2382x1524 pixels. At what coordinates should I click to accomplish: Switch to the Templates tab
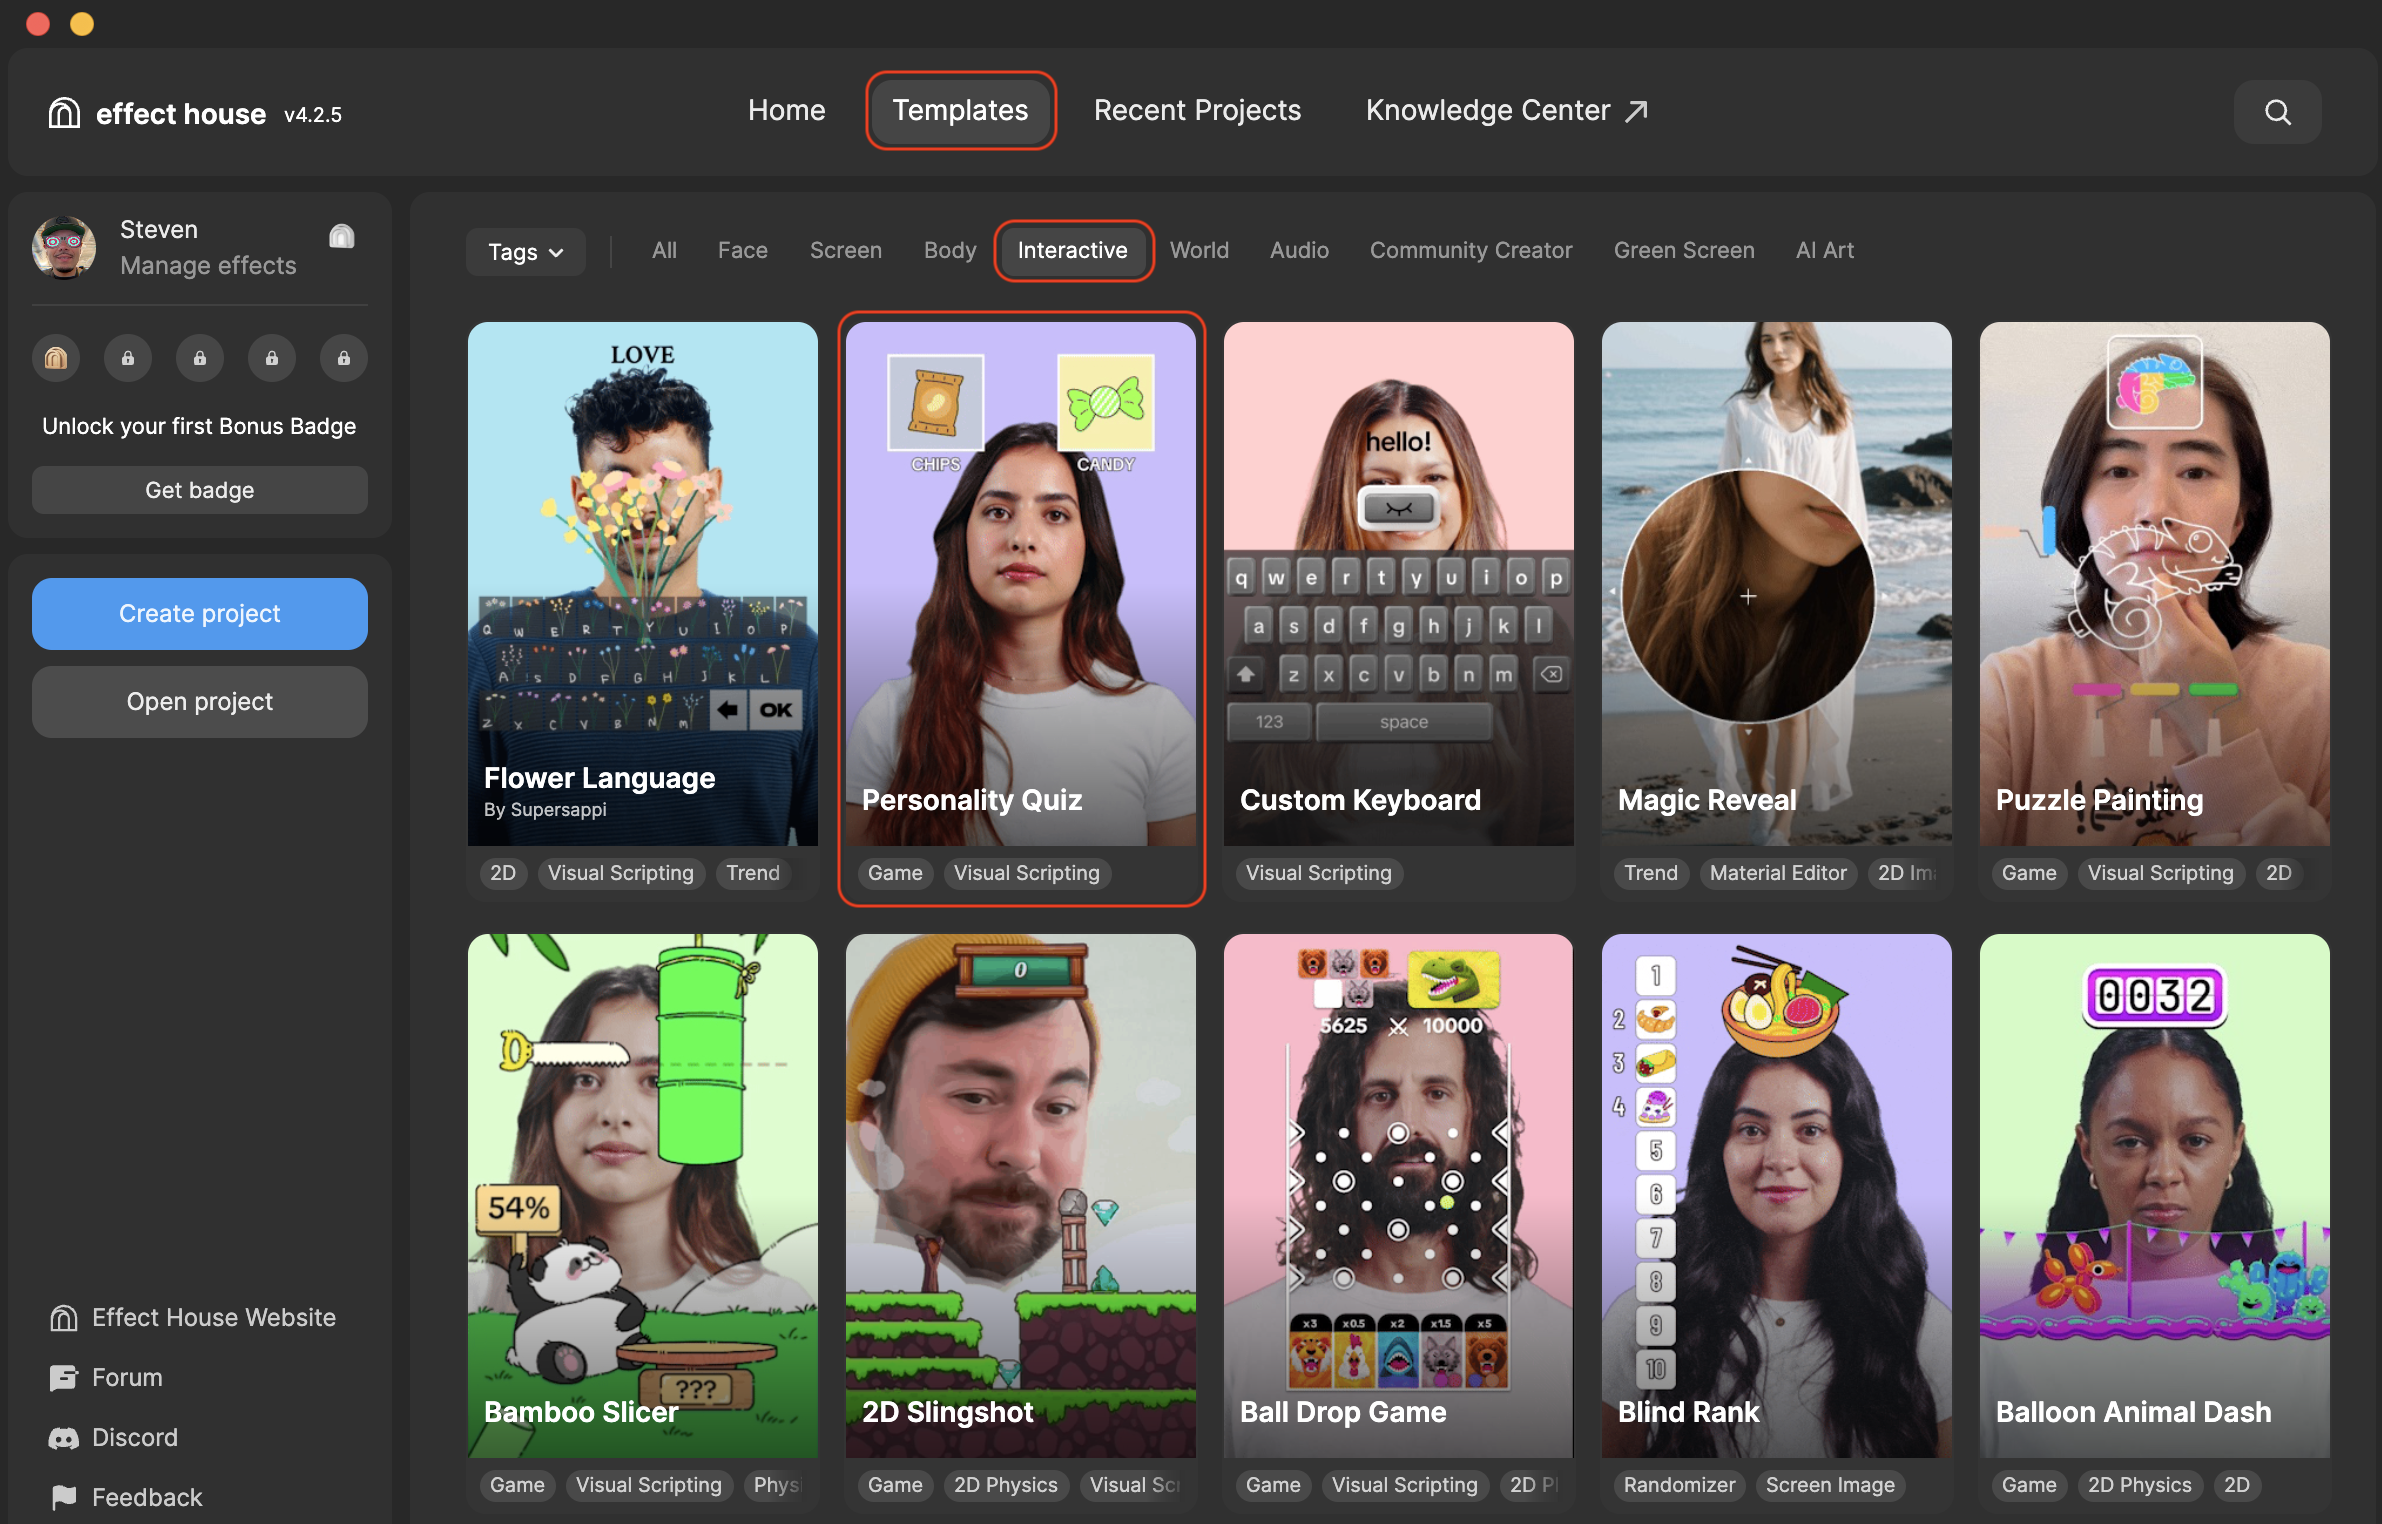961,110
